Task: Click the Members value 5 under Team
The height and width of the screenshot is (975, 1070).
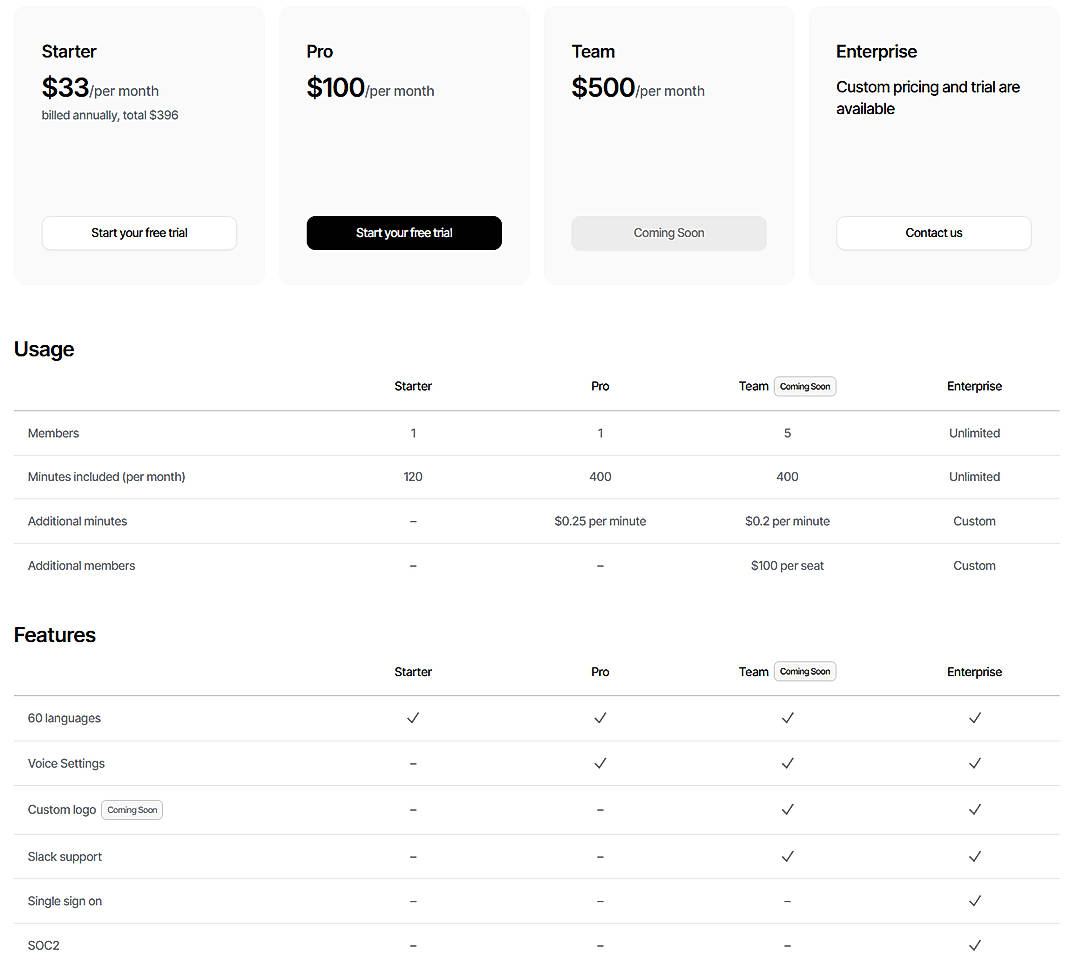Action: [x=787, y=433]
